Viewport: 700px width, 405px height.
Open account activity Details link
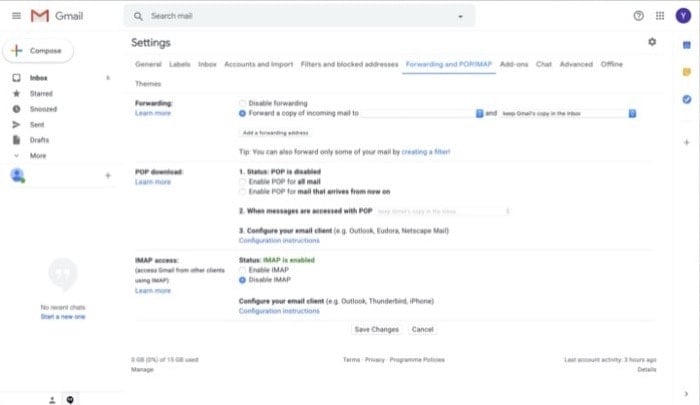click(647, 370)
